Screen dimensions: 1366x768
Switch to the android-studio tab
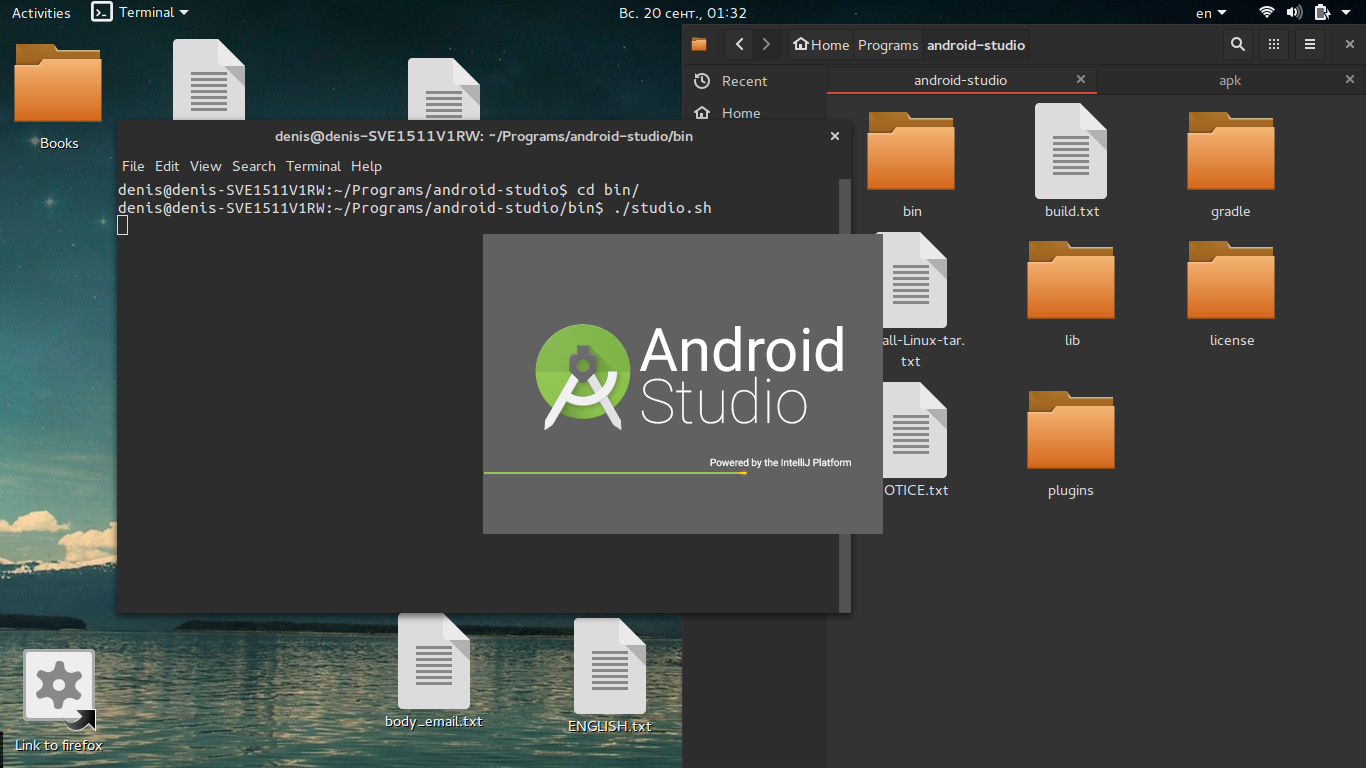[961, 80]
